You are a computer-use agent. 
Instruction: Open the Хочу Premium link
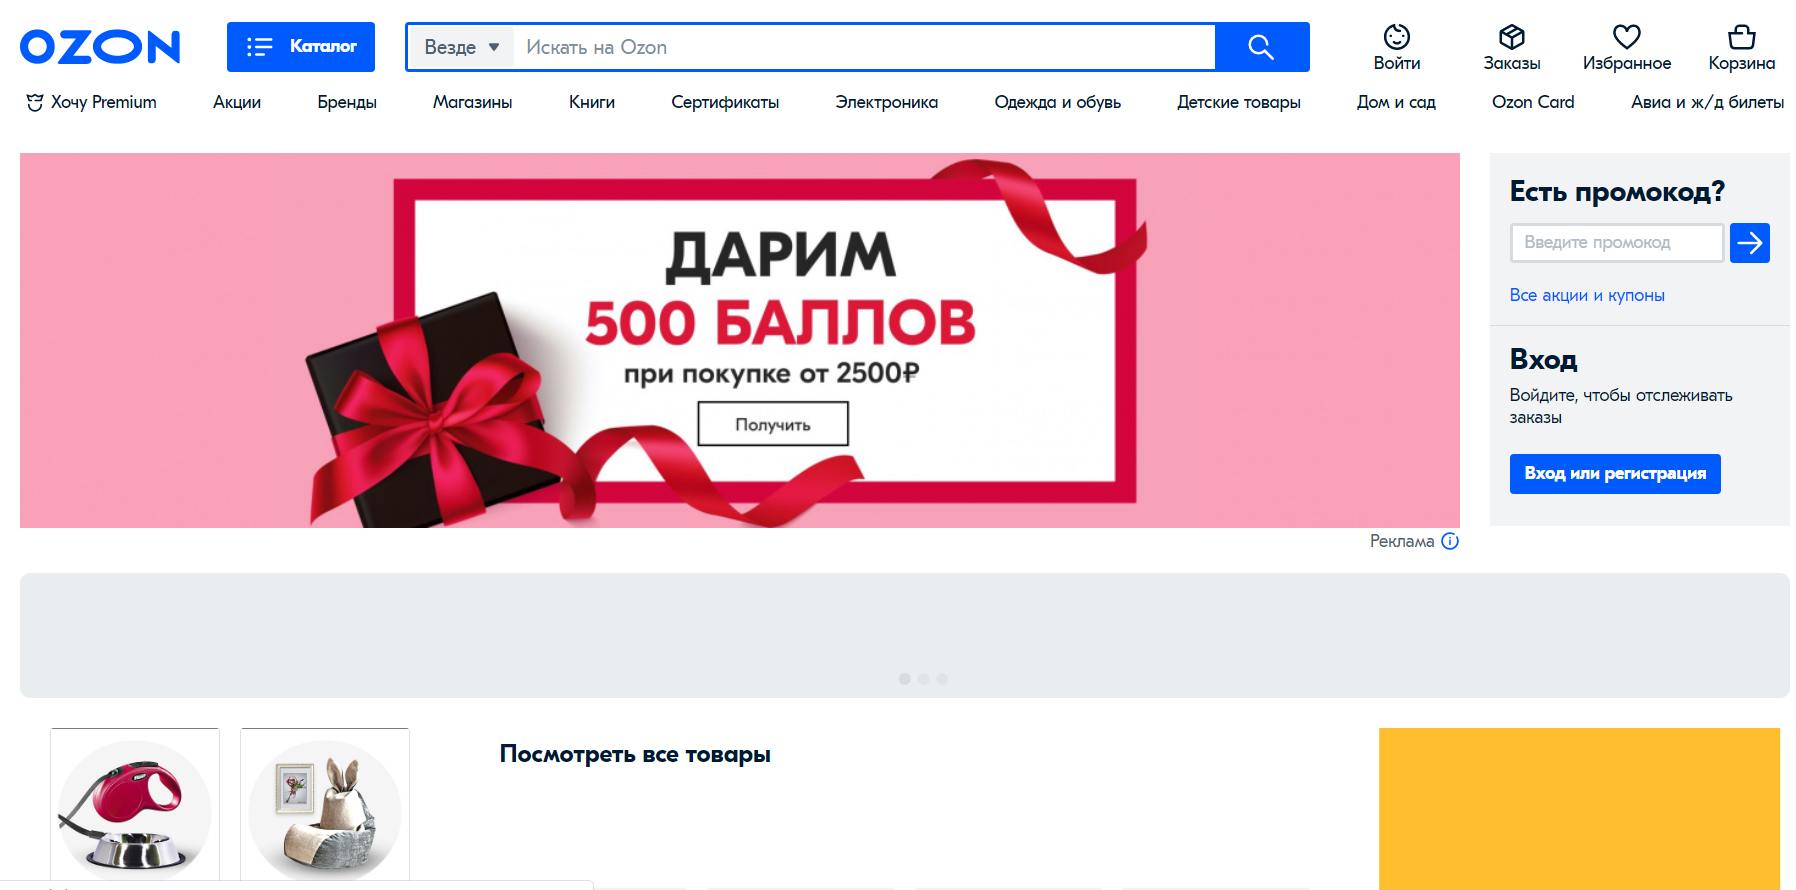pos(92,102)
